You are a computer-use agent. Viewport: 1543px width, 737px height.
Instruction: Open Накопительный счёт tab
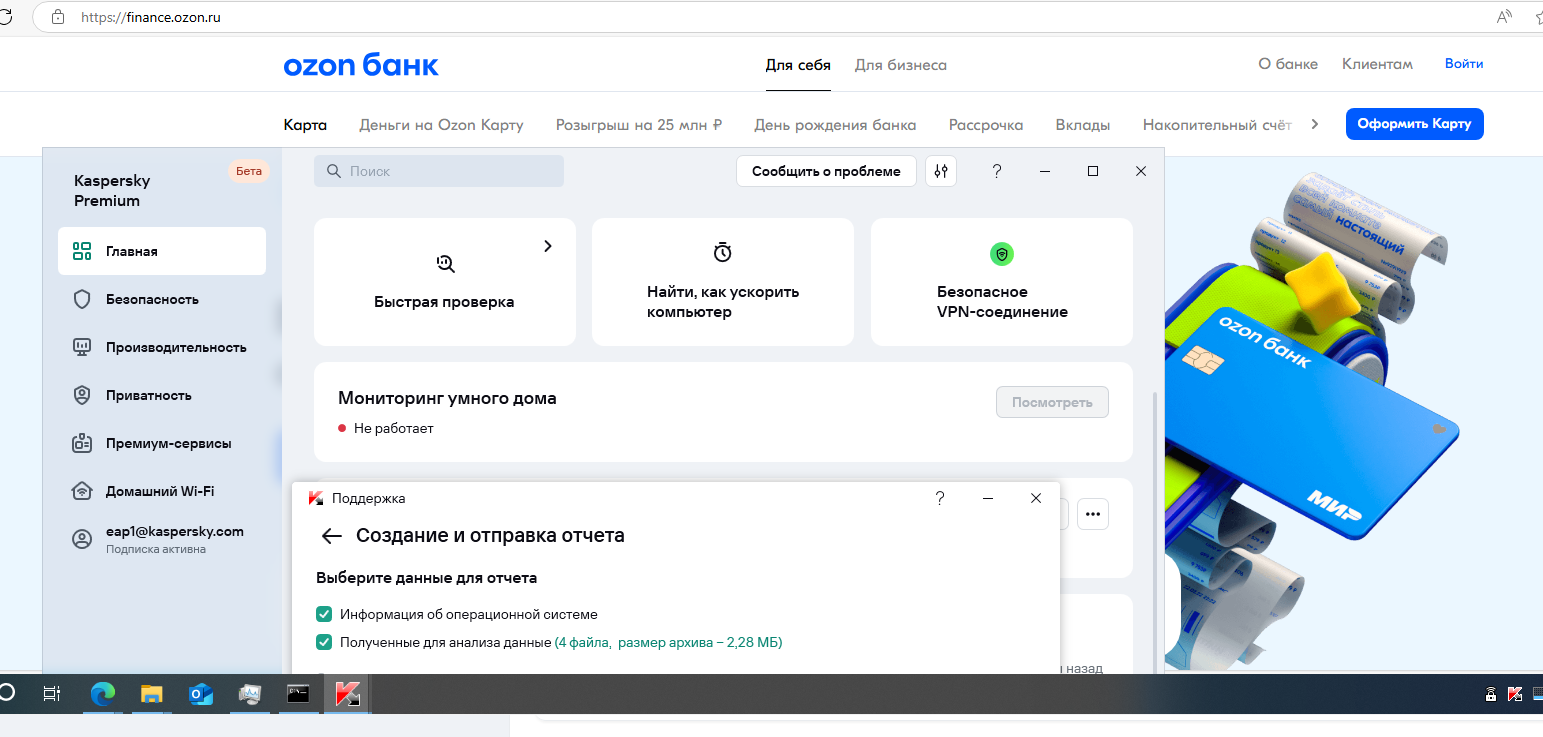coord(1217,125)
